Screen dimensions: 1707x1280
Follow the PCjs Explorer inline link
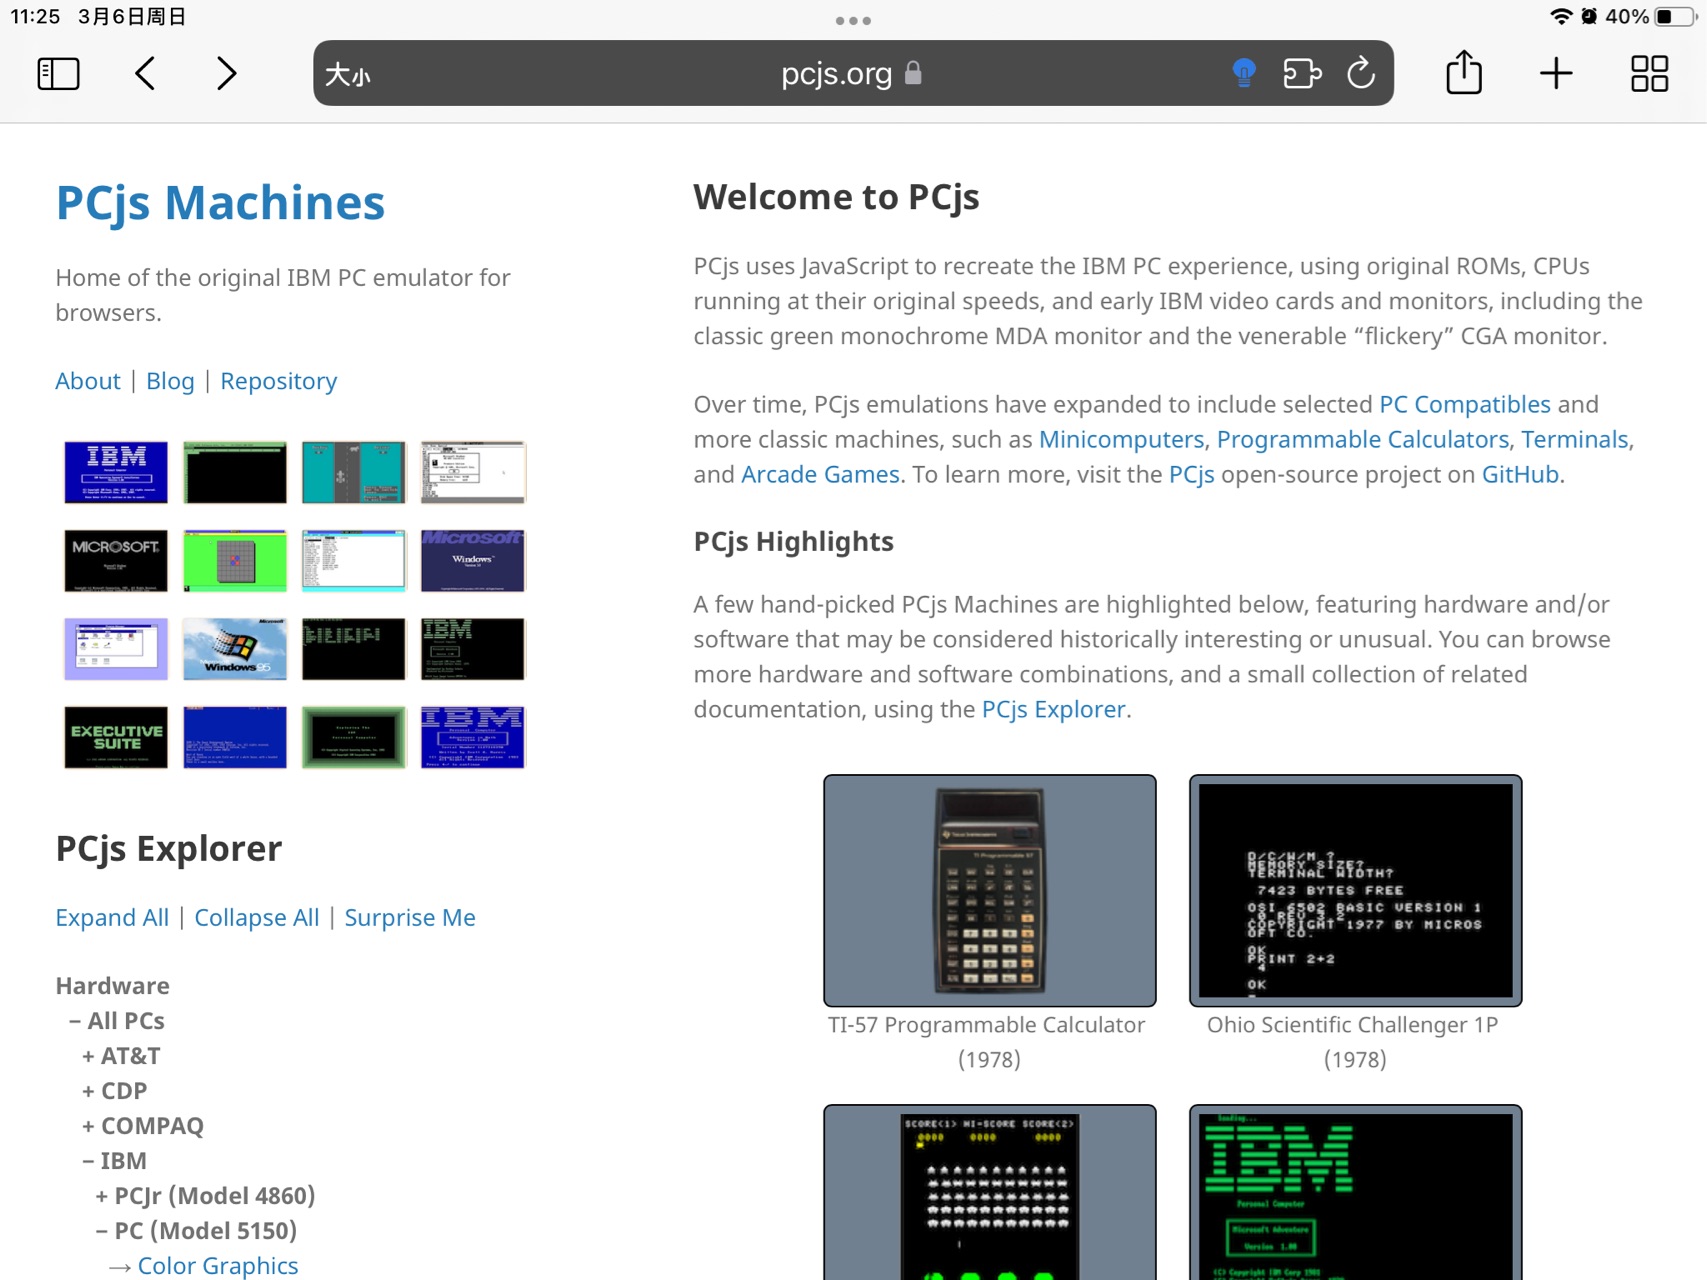tap(1053, 709)
